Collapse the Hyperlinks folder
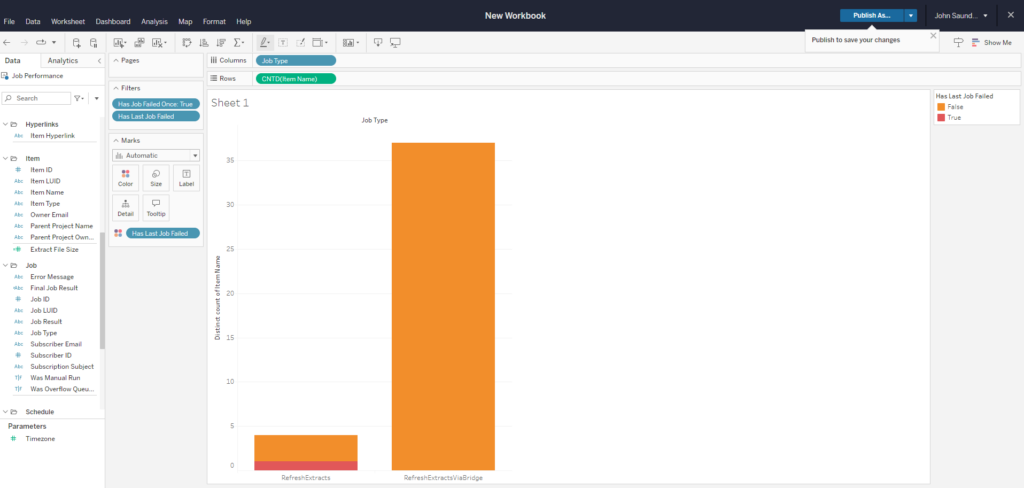 point(5,124)
